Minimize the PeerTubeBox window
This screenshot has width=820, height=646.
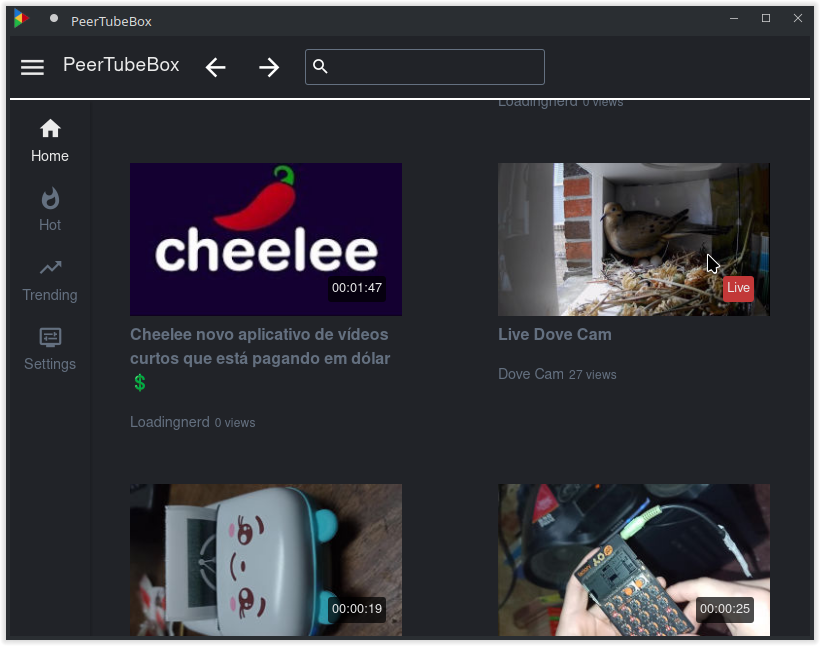[734, 18]
